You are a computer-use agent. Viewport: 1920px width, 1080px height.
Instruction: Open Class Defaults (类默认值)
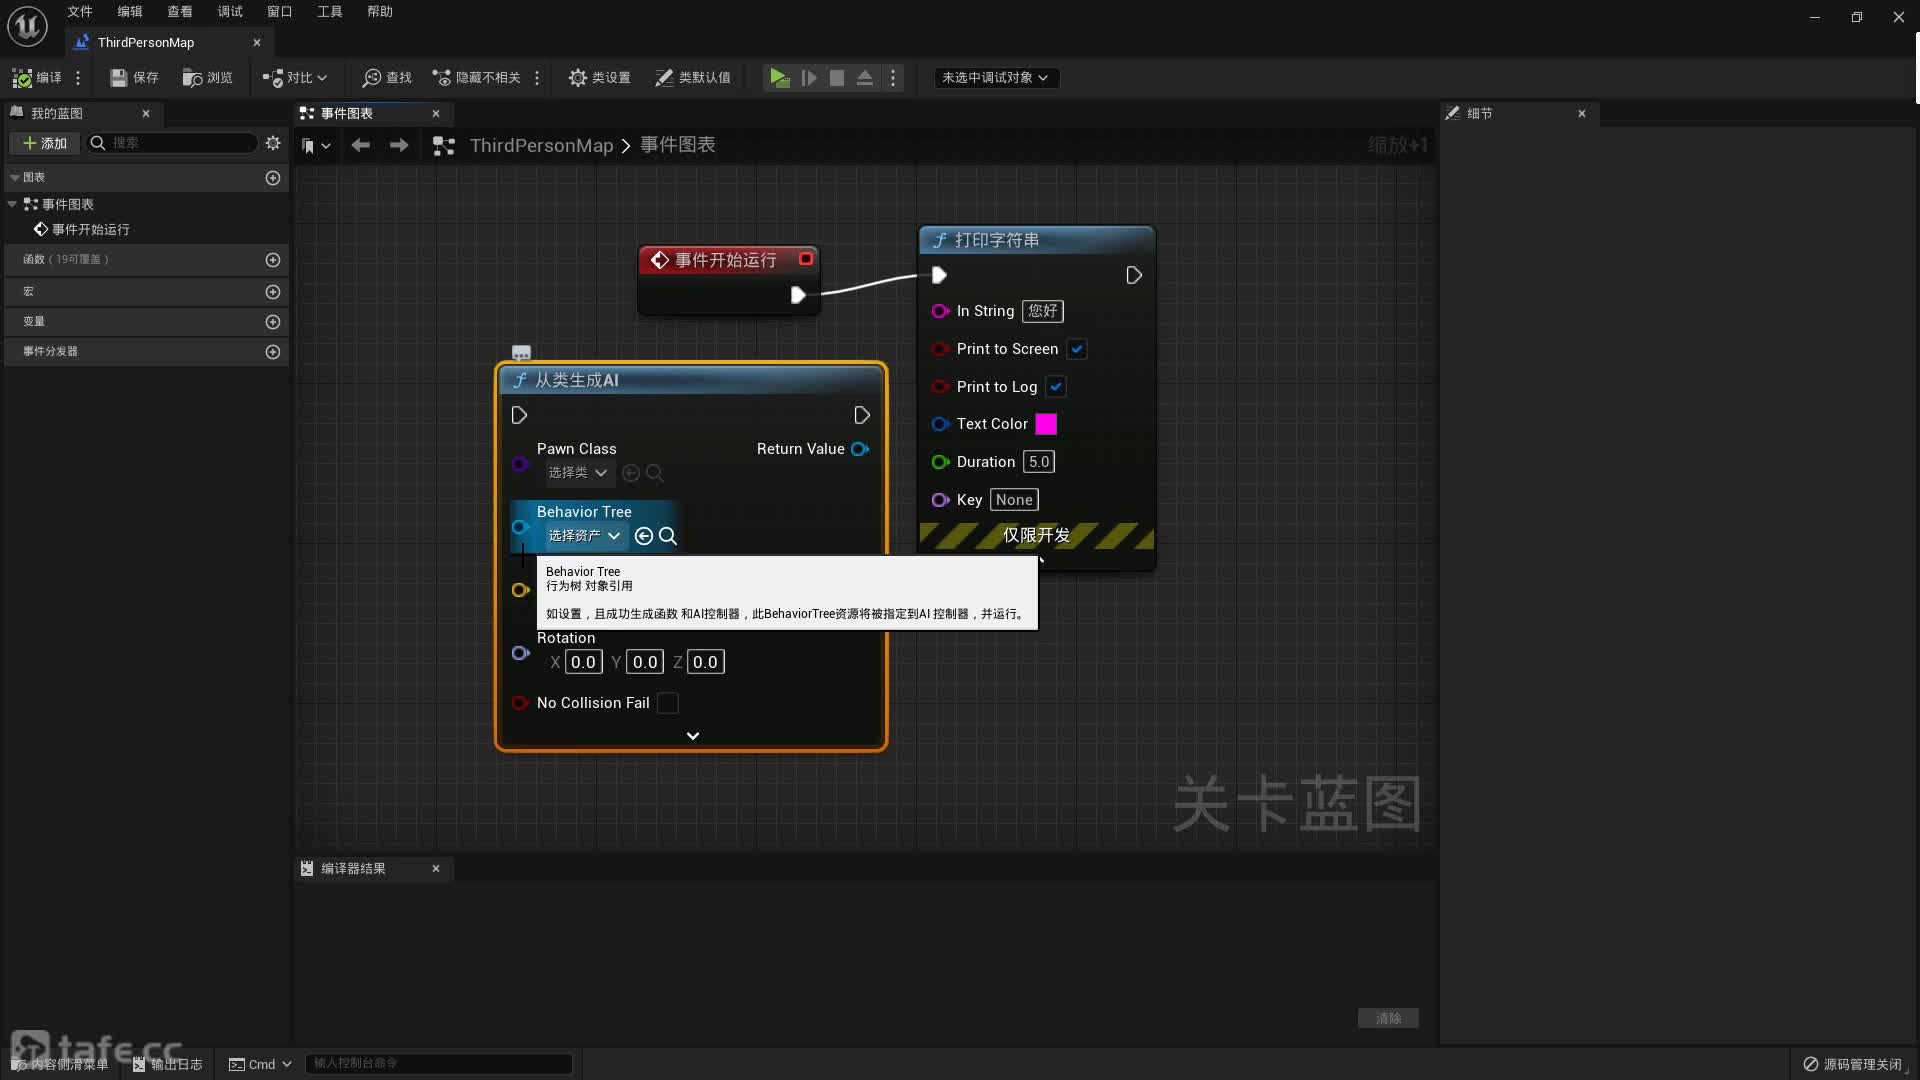click(x=693, y=77)
